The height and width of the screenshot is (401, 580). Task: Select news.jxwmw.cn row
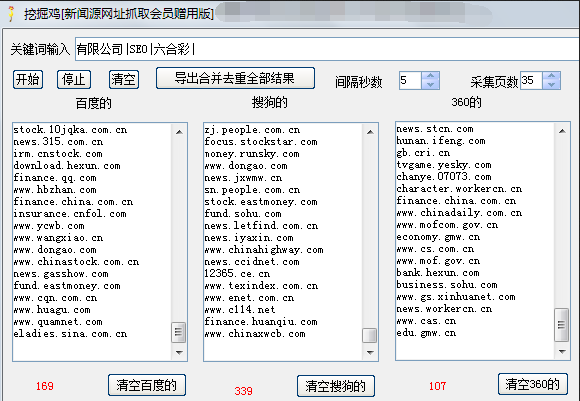[x=243, y=178]
